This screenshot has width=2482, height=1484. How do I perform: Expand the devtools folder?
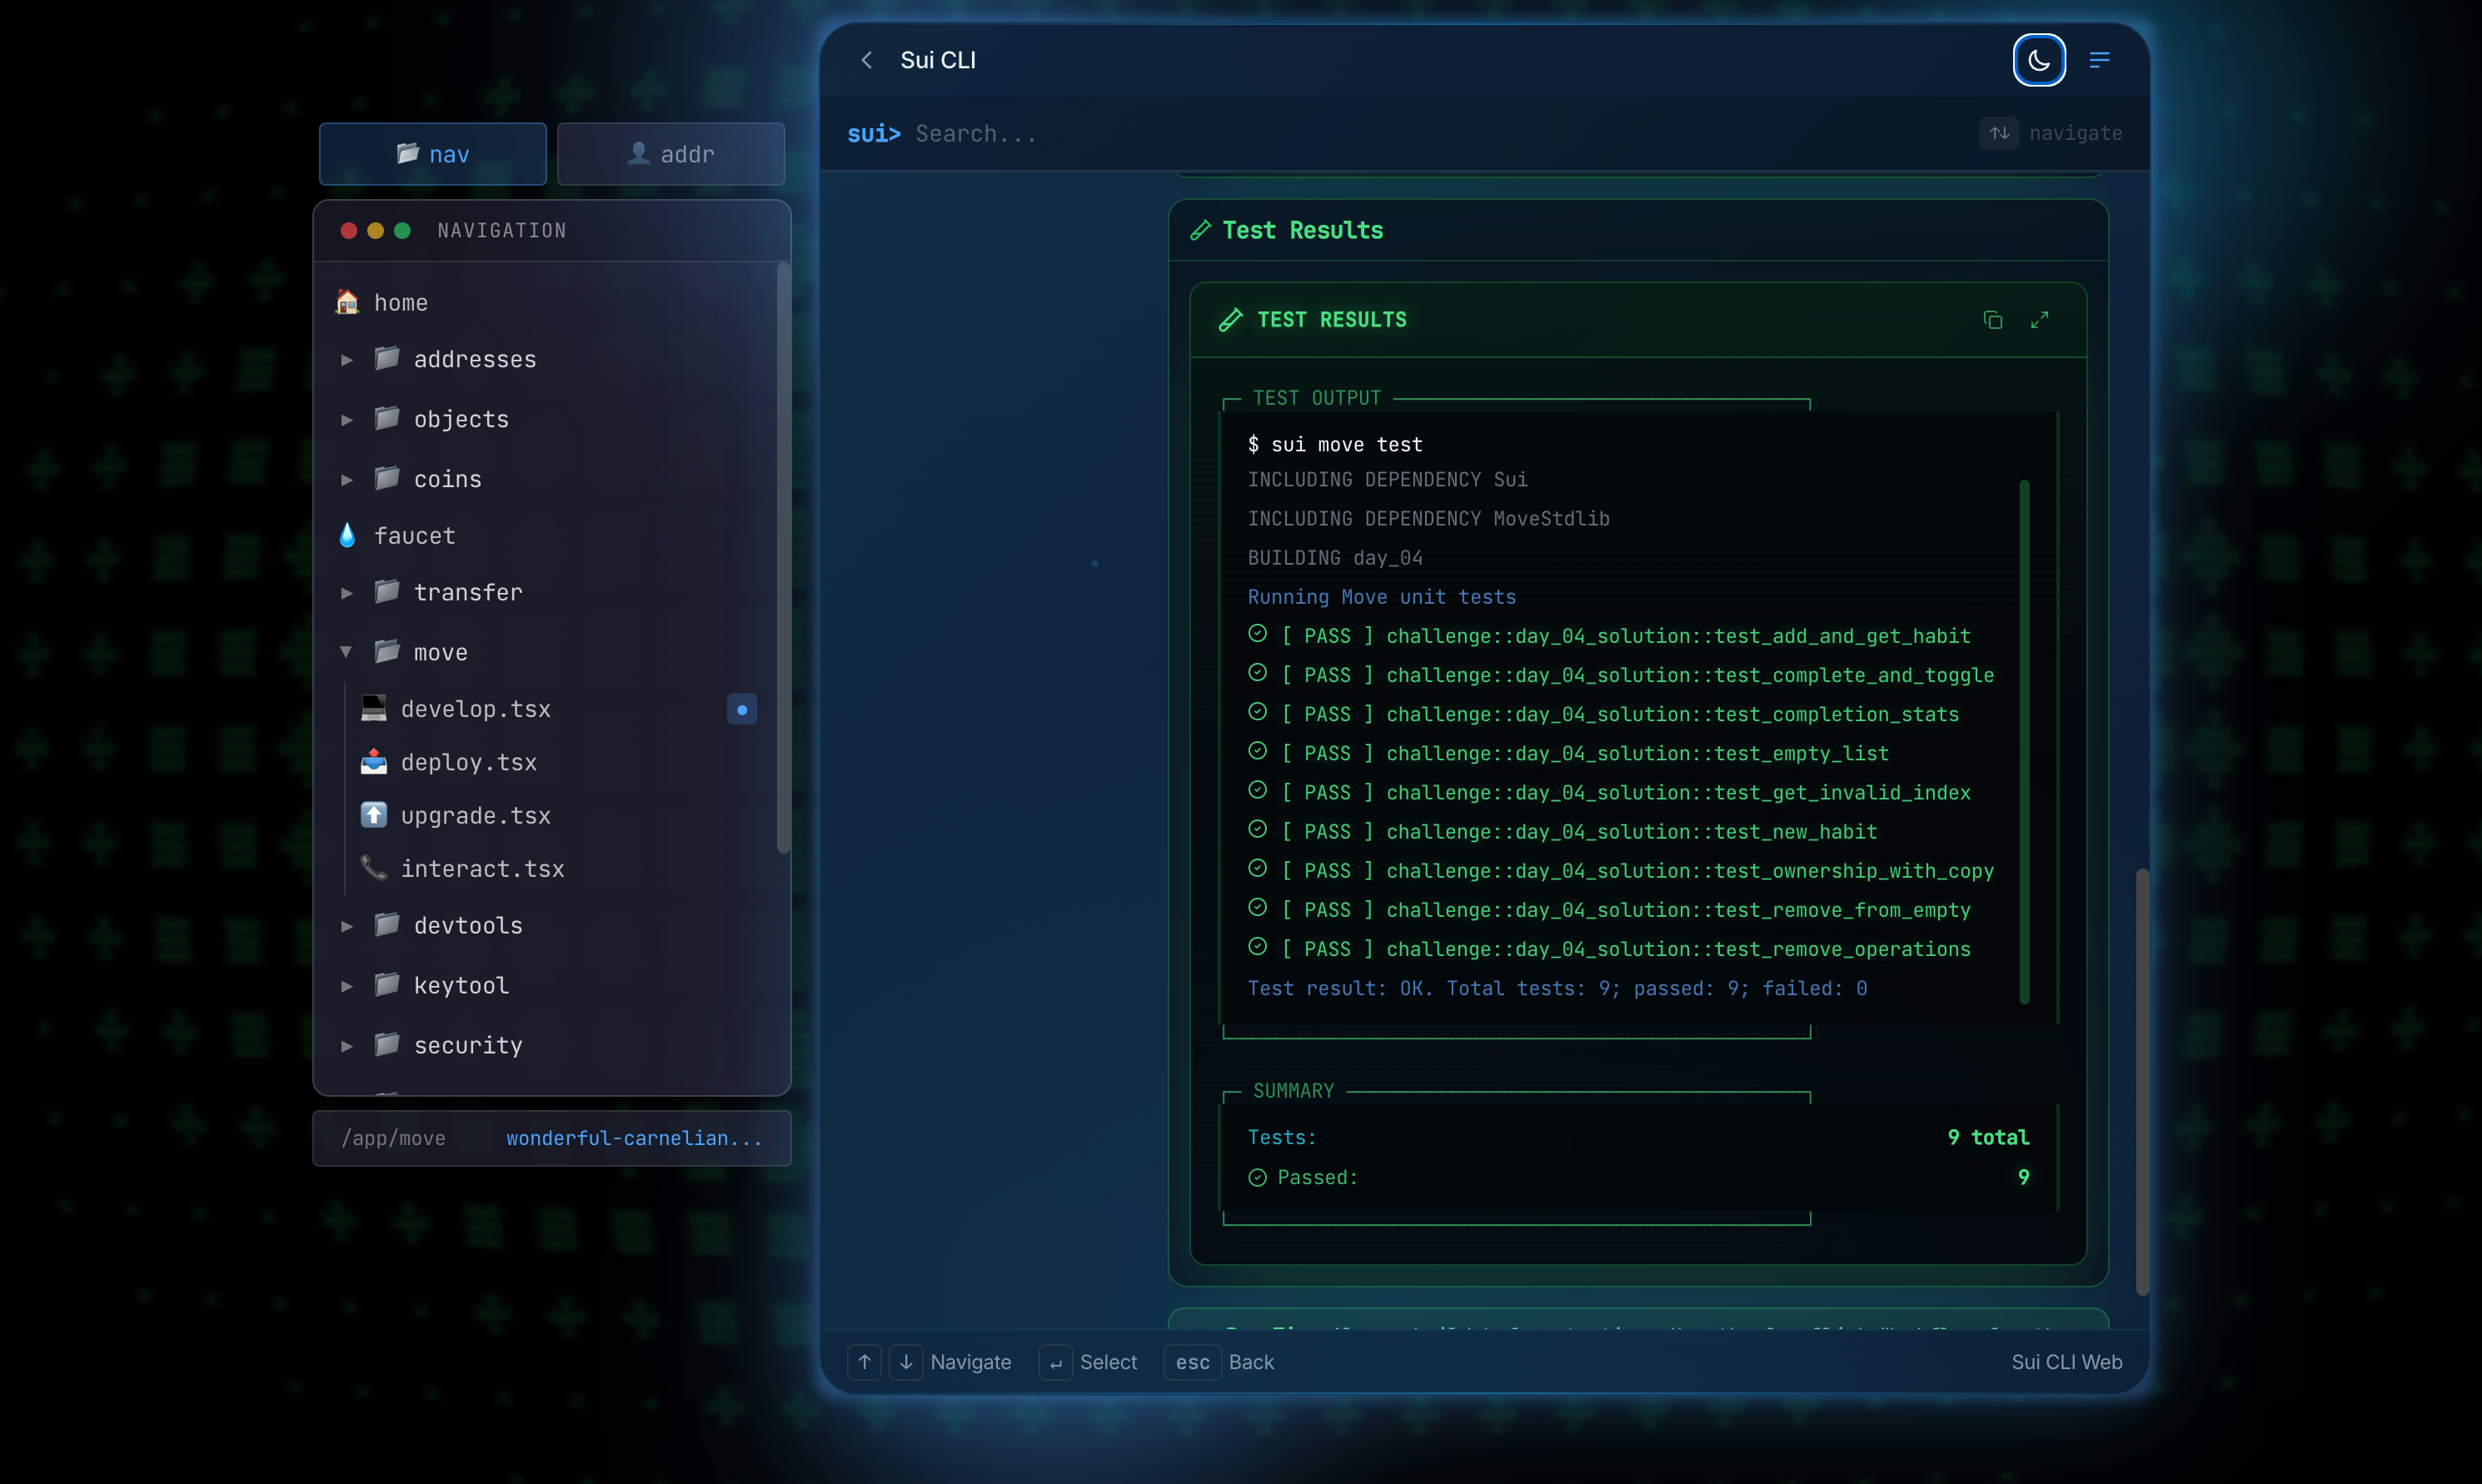pos(467,926)
